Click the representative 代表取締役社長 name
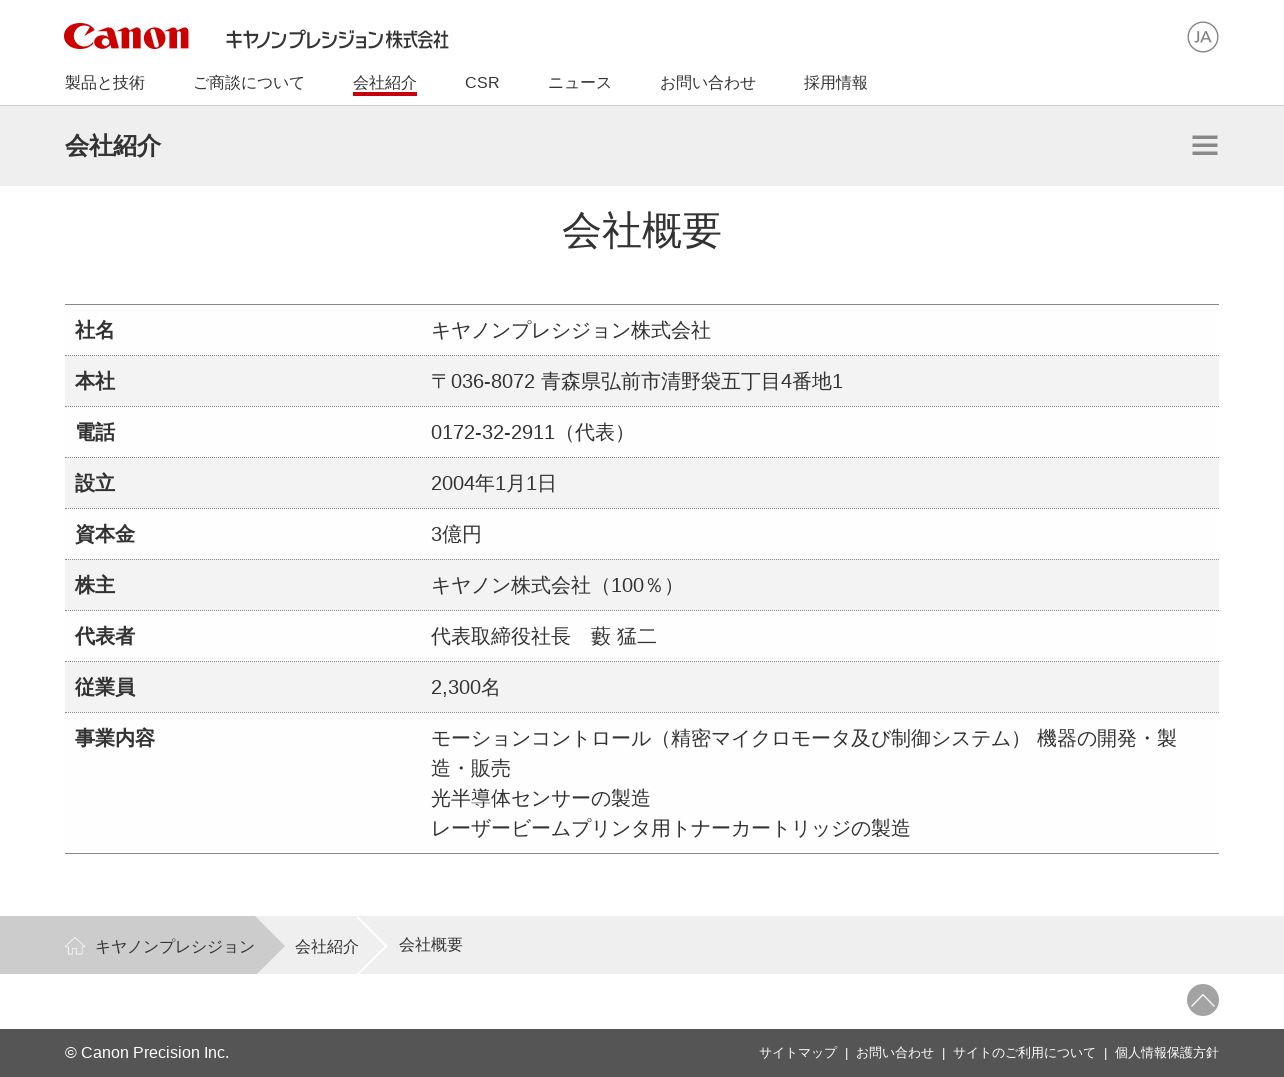This screenshot has height=1077, width=1284. (x=544, y=636)
